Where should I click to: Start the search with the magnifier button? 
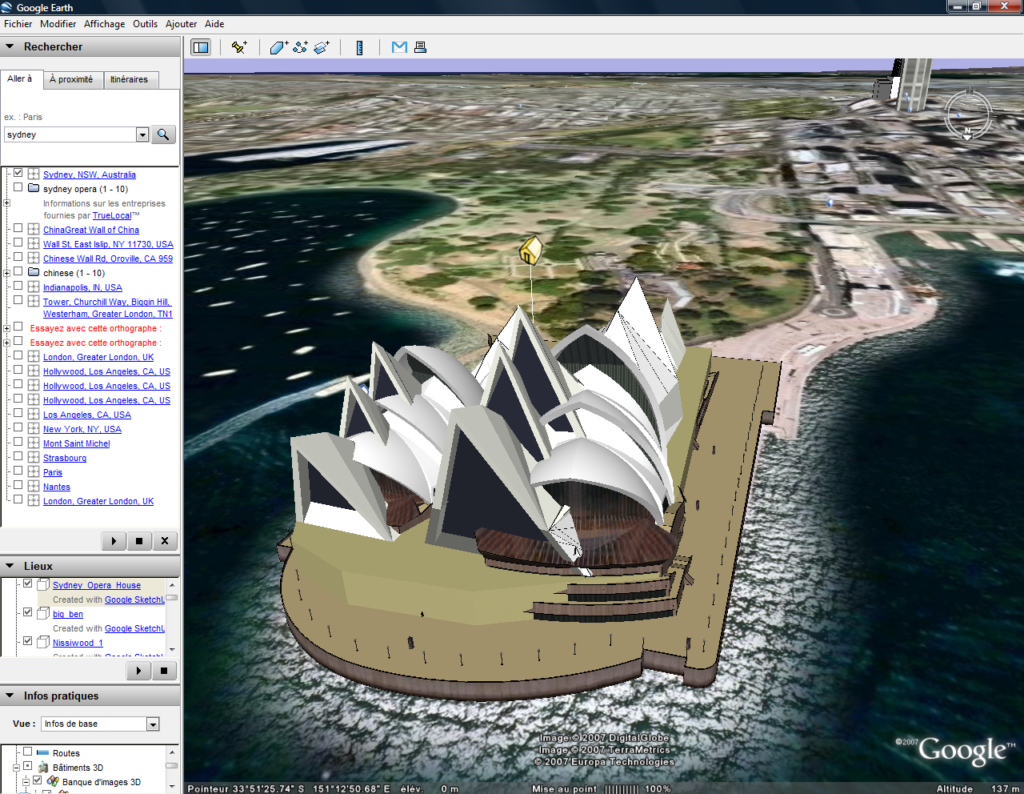pos(163,135)
